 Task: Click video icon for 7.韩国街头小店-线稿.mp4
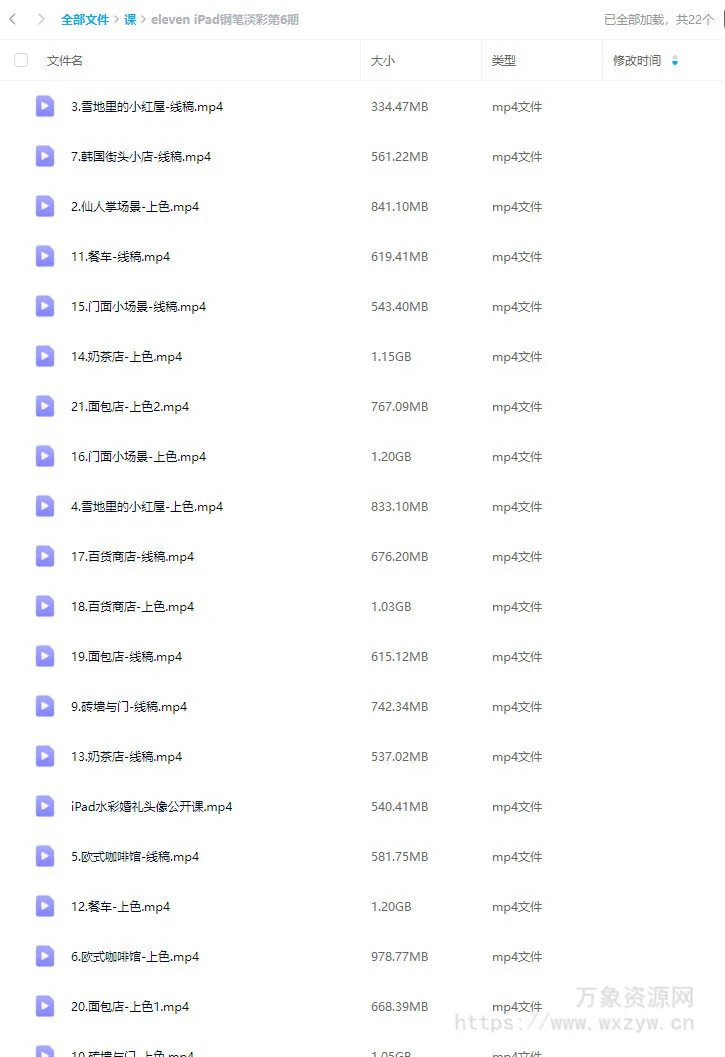(x=45, y=156)
